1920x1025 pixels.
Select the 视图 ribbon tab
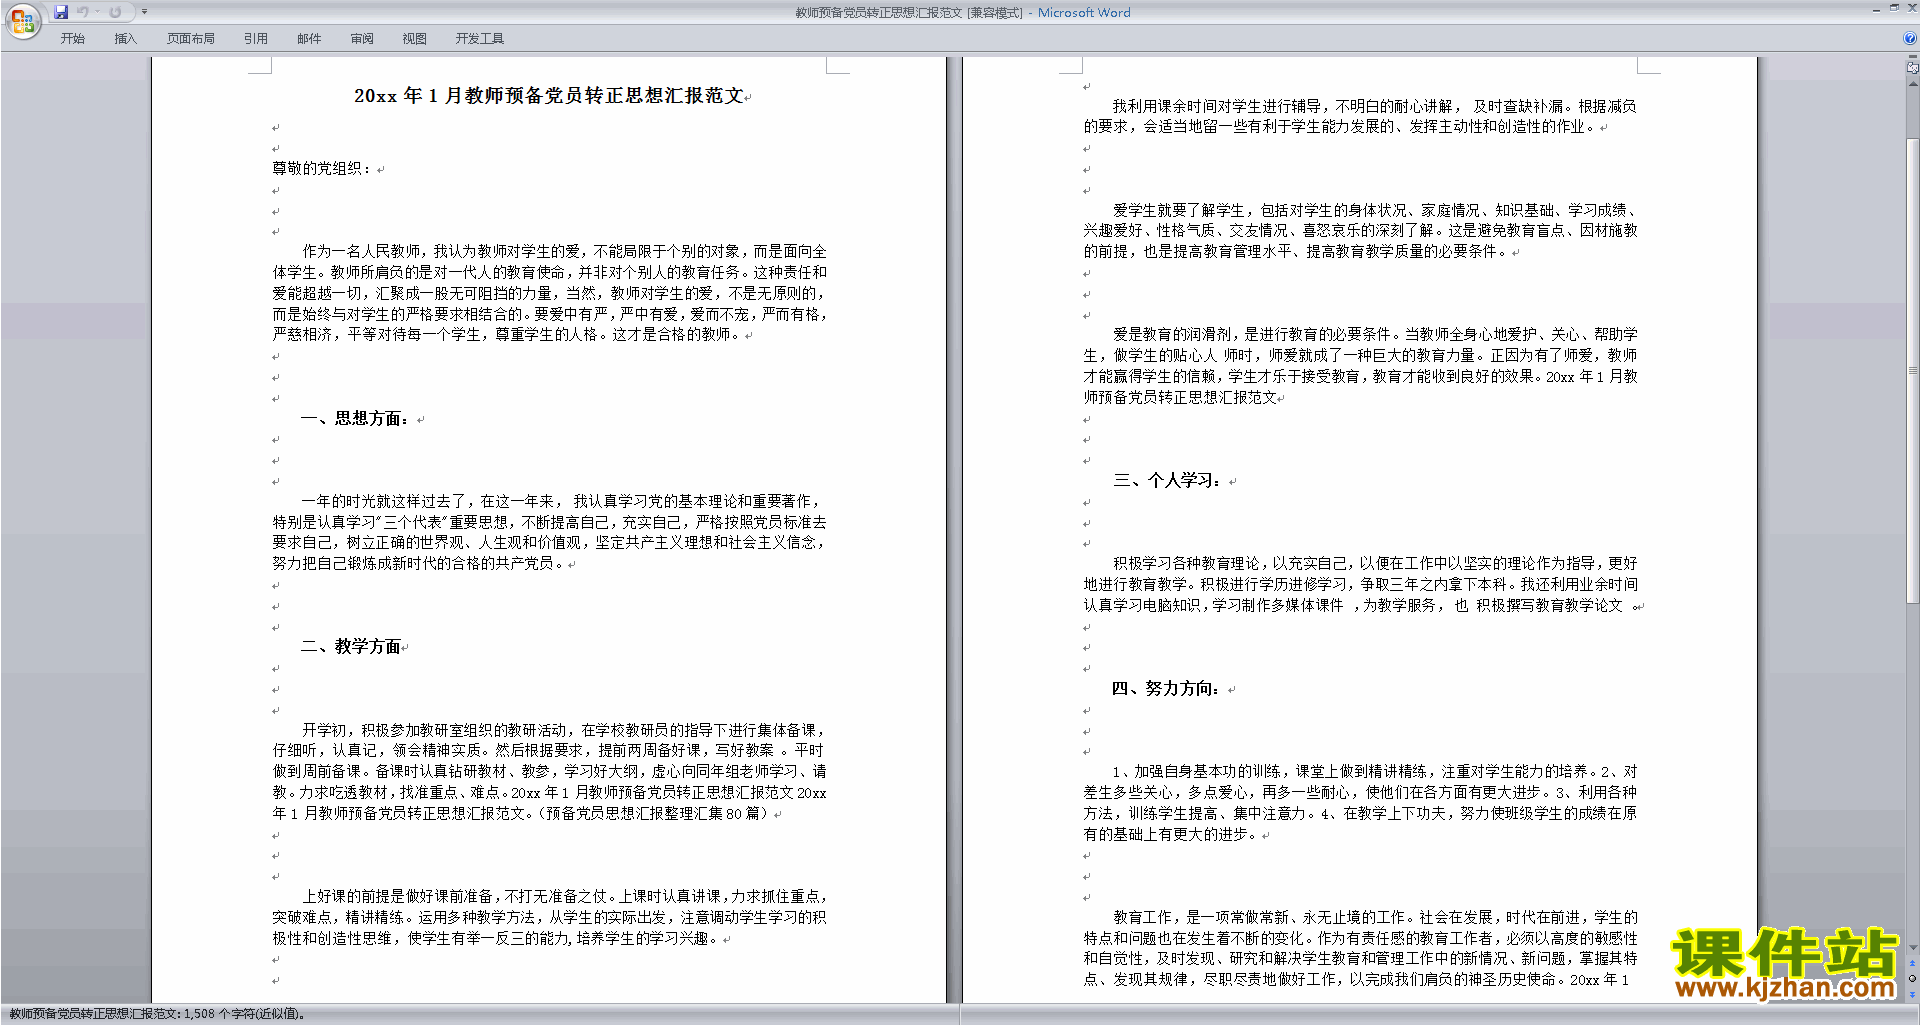[x=414, y=39]
